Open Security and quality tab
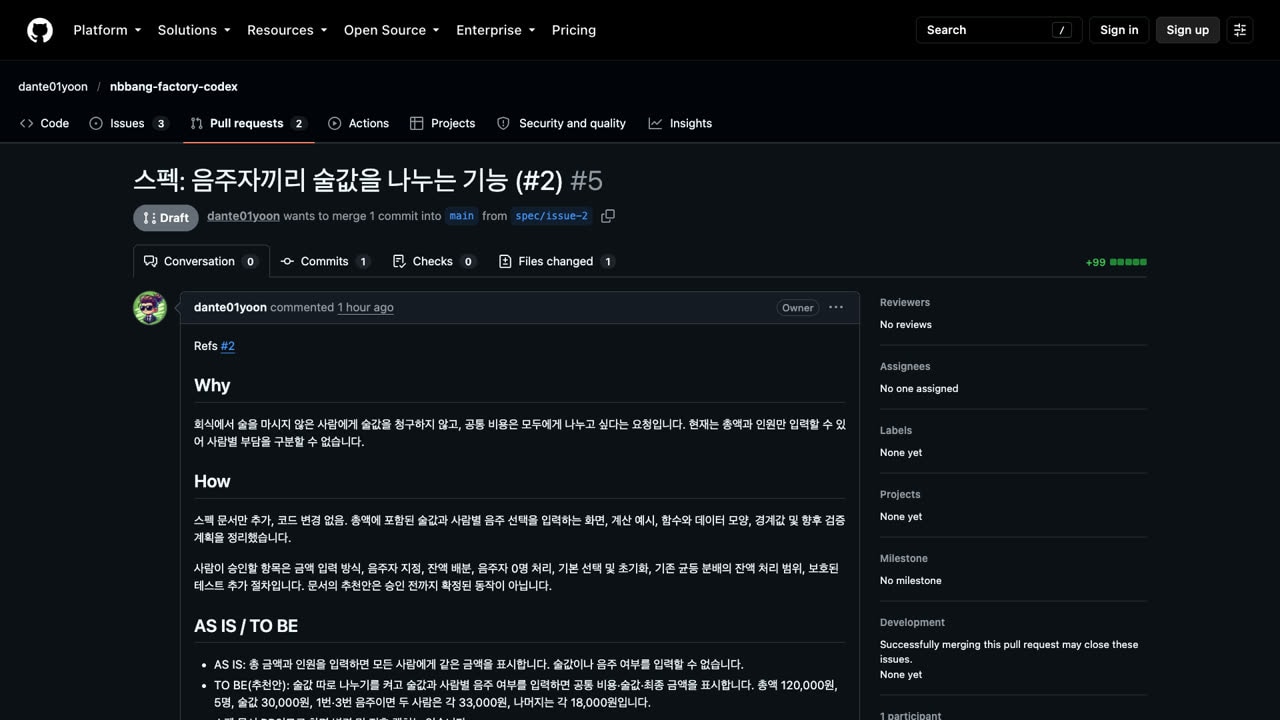1280x720 pixels. [x=561, y=123]
